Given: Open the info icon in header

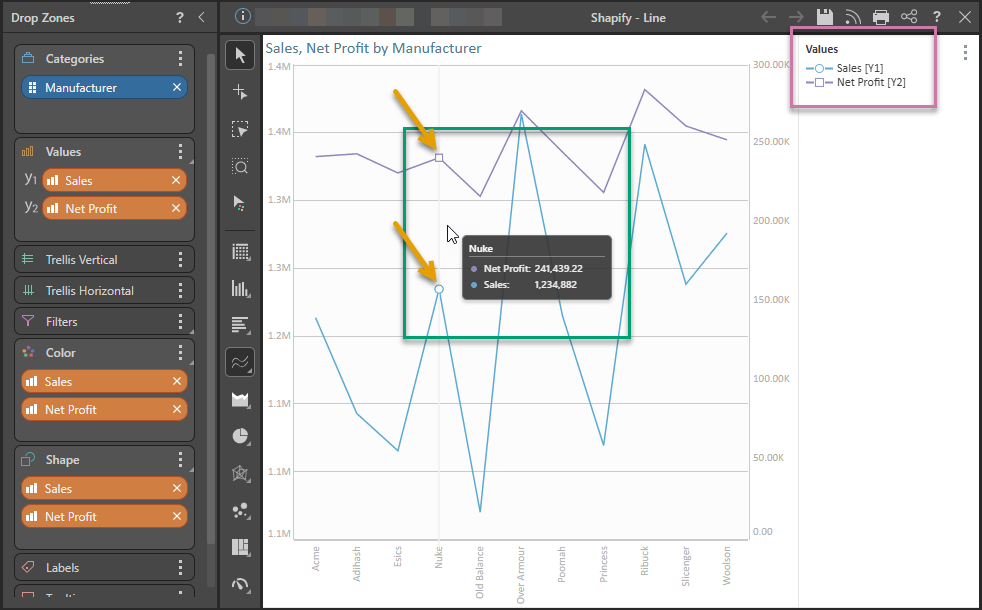Looking at the screenshot, I should click(x=242, y=16).
